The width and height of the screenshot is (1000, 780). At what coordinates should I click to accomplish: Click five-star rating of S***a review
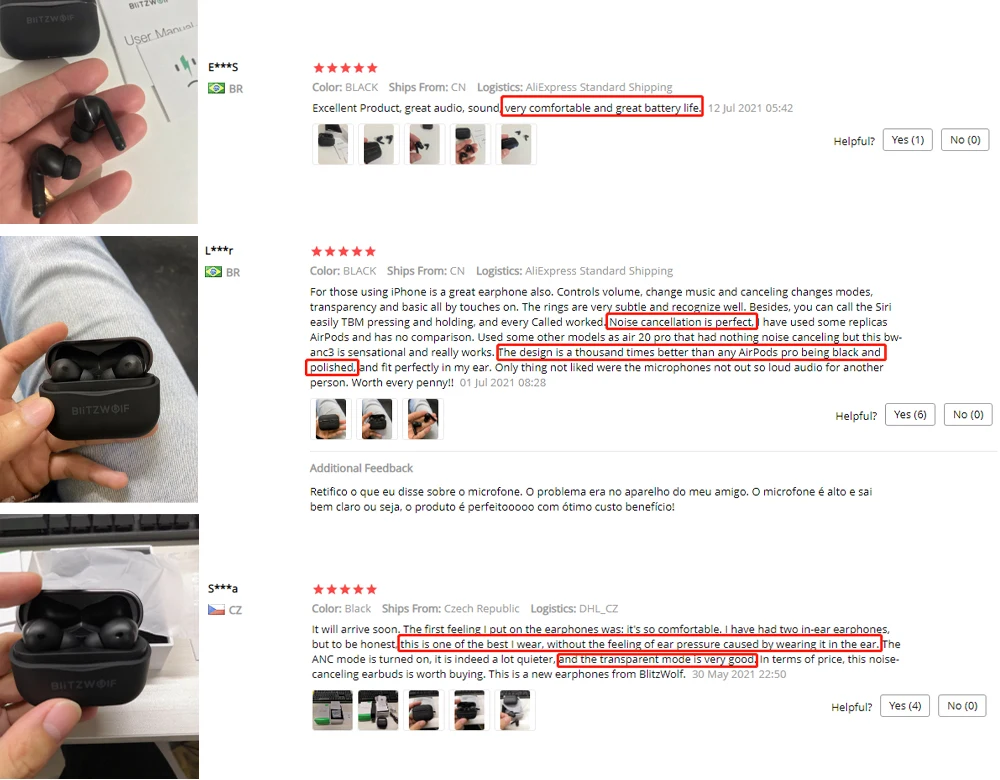coord(345,589)
